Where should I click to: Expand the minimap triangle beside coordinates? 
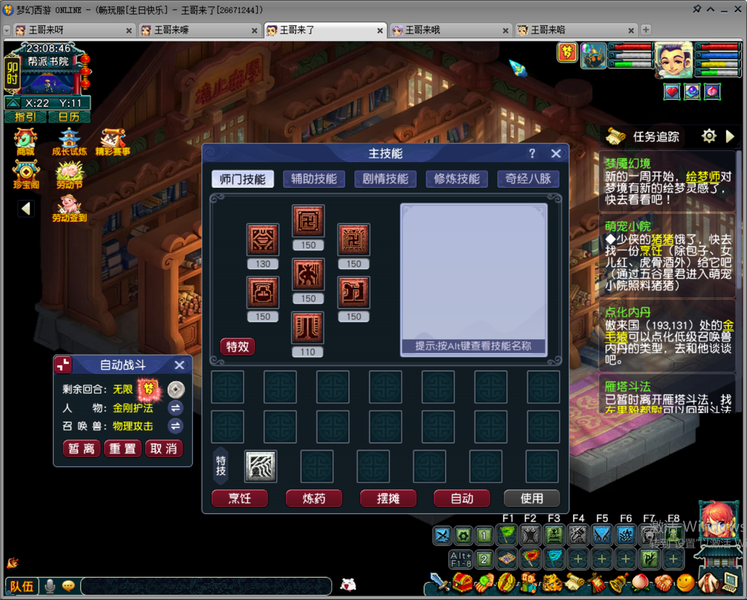tap(13, 103)
